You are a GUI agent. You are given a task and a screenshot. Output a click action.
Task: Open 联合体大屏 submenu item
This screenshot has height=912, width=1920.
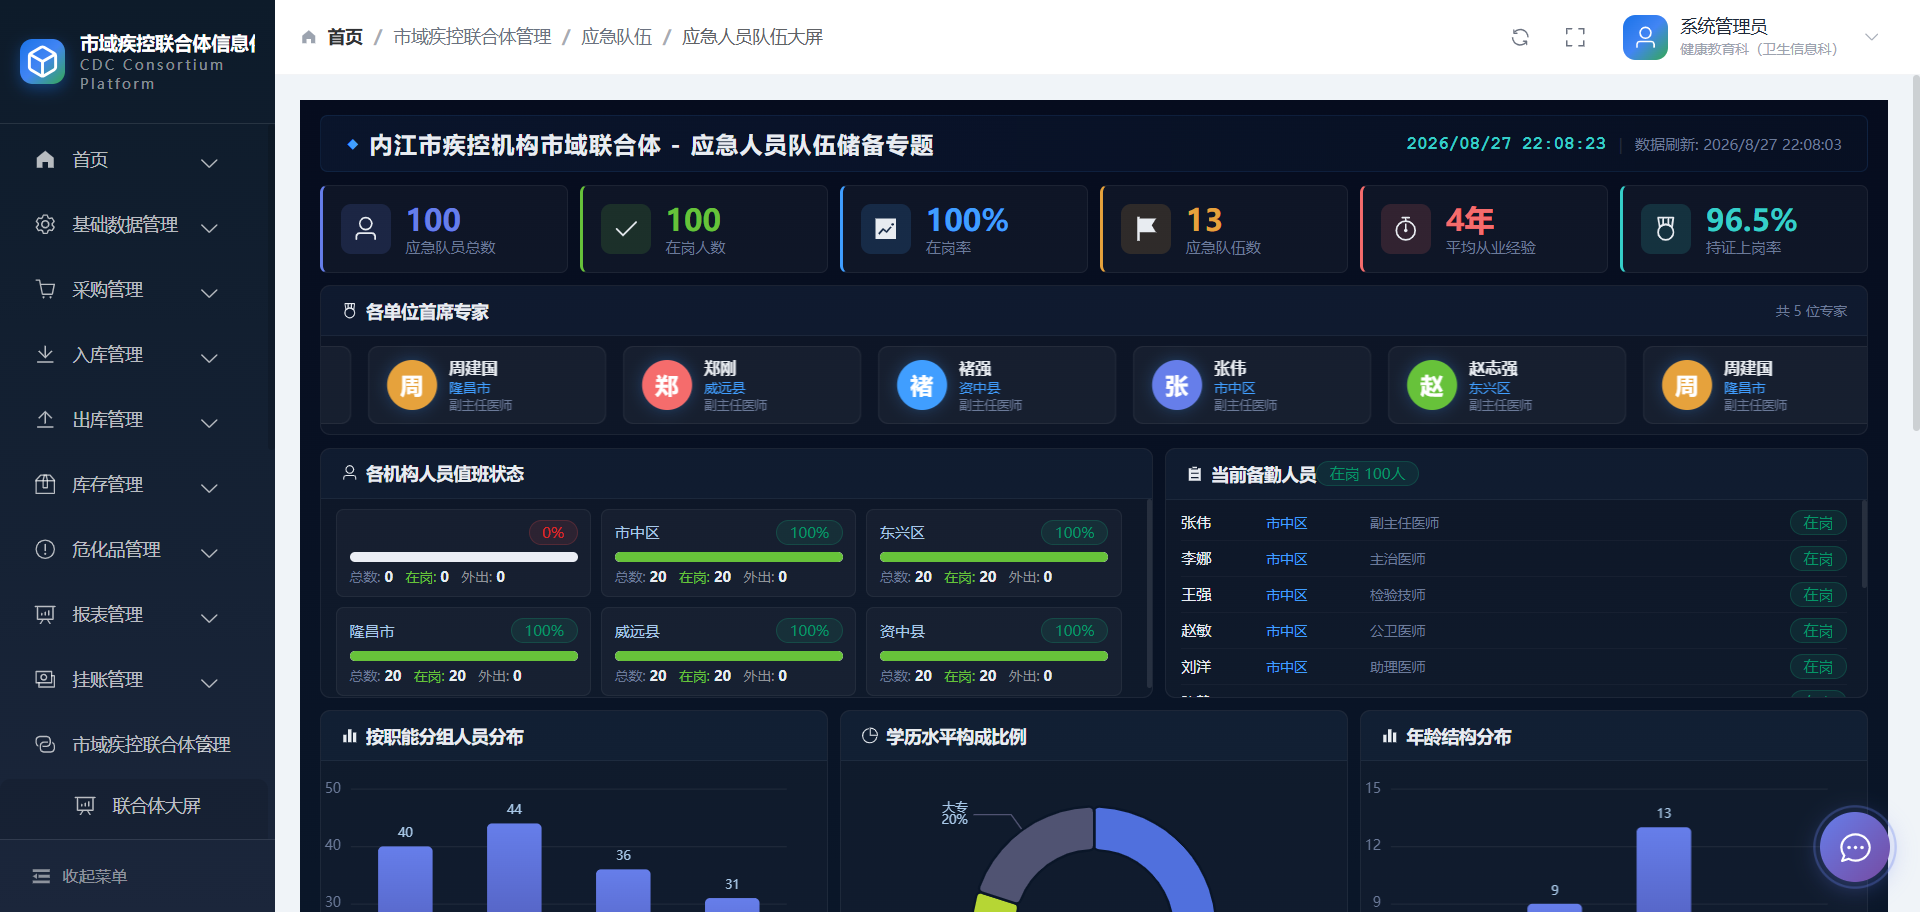pos(137,806)
